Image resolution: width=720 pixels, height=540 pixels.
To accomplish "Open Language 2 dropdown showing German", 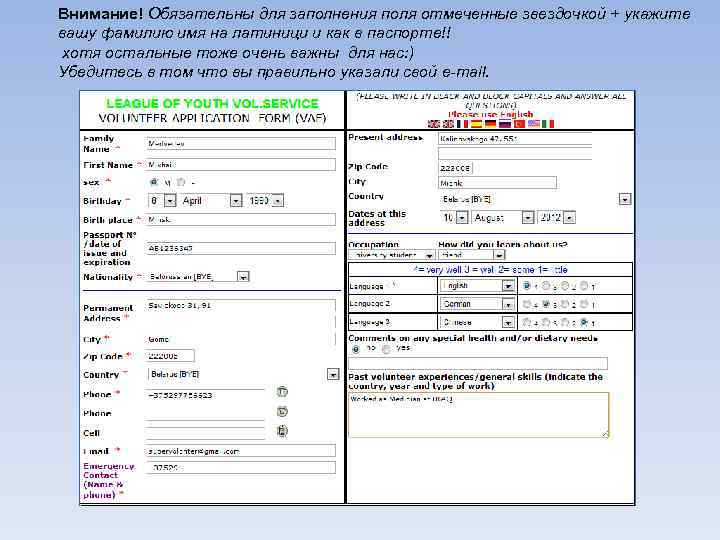I will pos(507,304).
